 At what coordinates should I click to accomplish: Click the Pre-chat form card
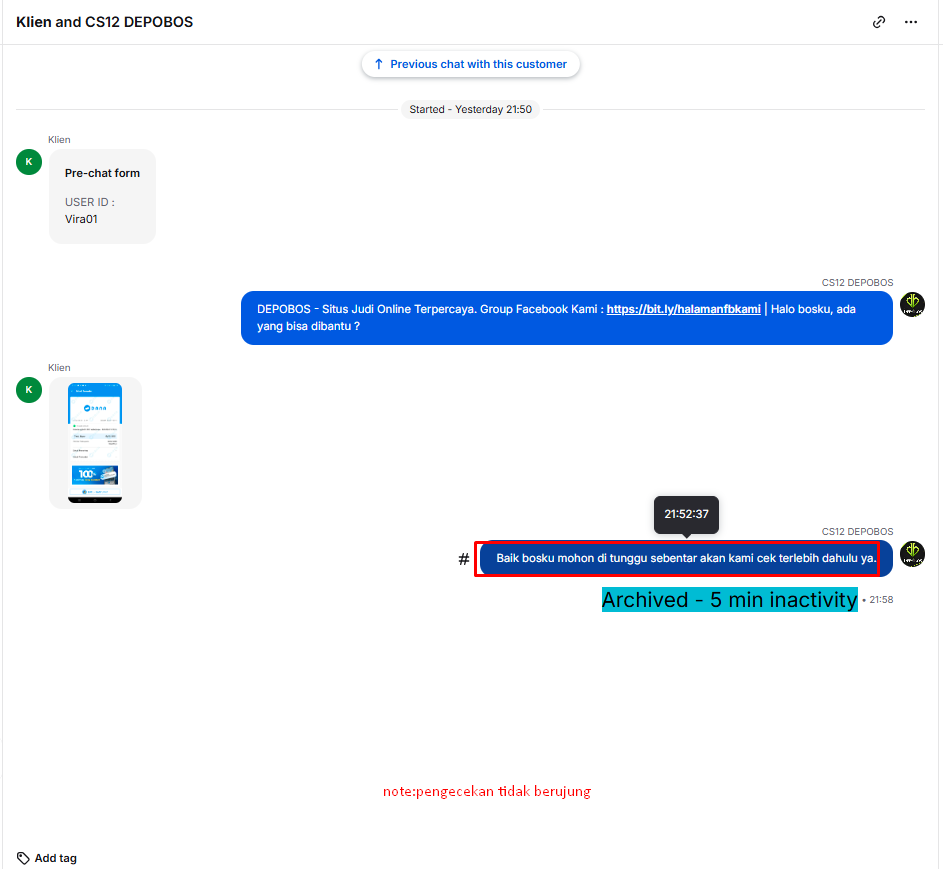[102, 197]
